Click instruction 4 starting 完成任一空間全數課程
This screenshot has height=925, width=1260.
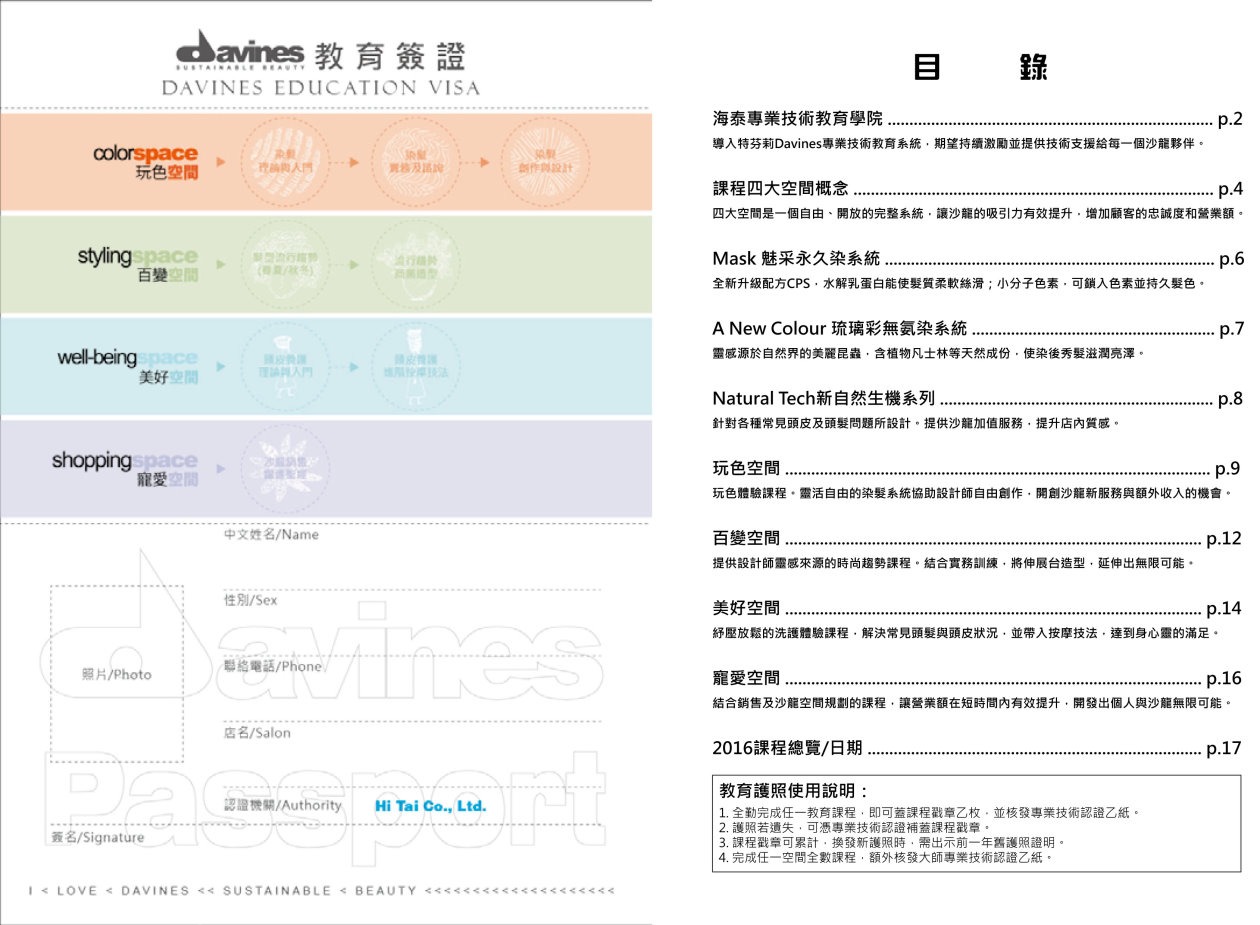[x=885, y=858]
